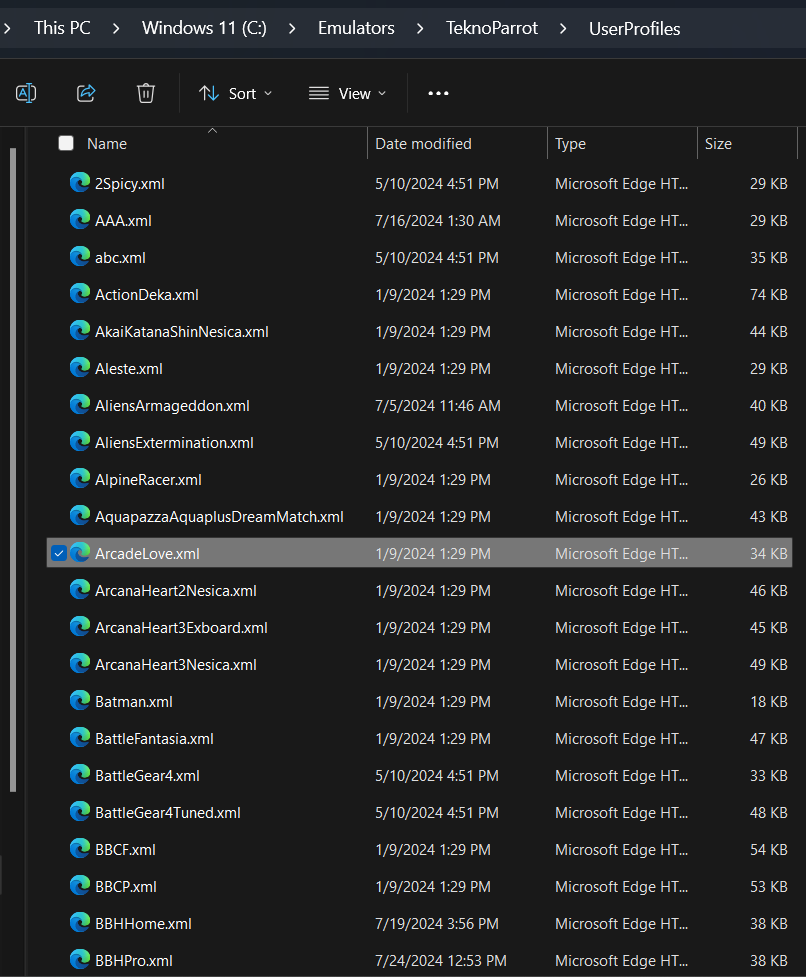
Task: Click the Edge icon of AliensArmageddon.xml
Action: (x=80, y=404)
